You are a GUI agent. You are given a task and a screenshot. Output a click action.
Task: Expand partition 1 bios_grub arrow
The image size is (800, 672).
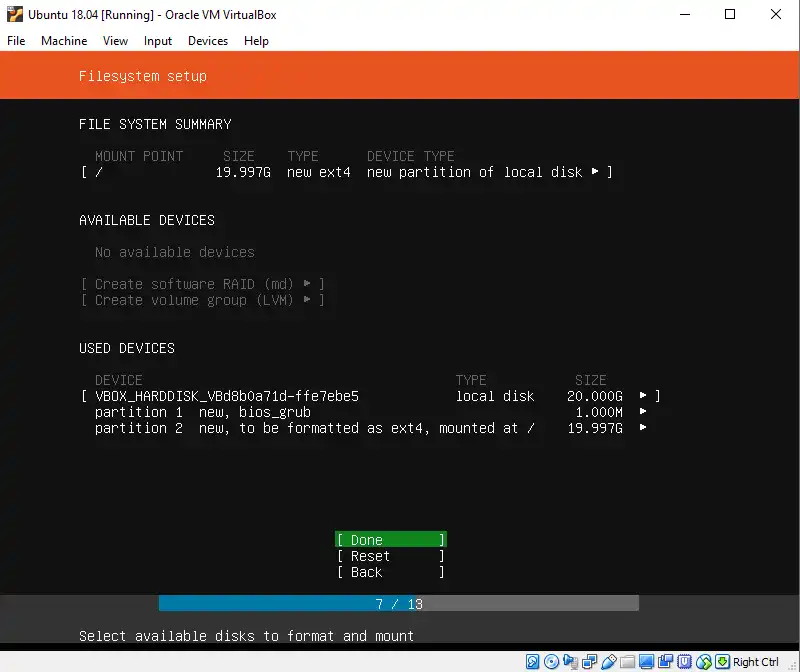(643, 412)
